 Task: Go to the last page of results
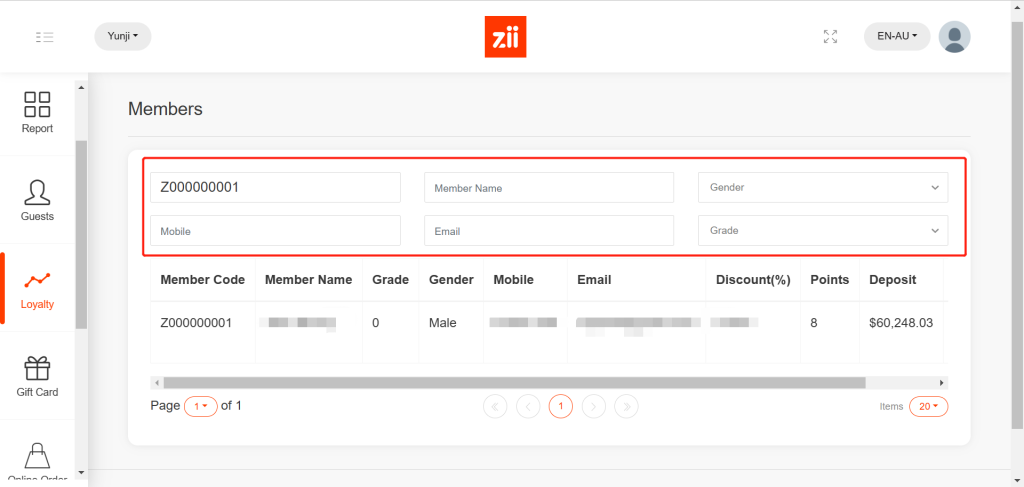(627, 406)
